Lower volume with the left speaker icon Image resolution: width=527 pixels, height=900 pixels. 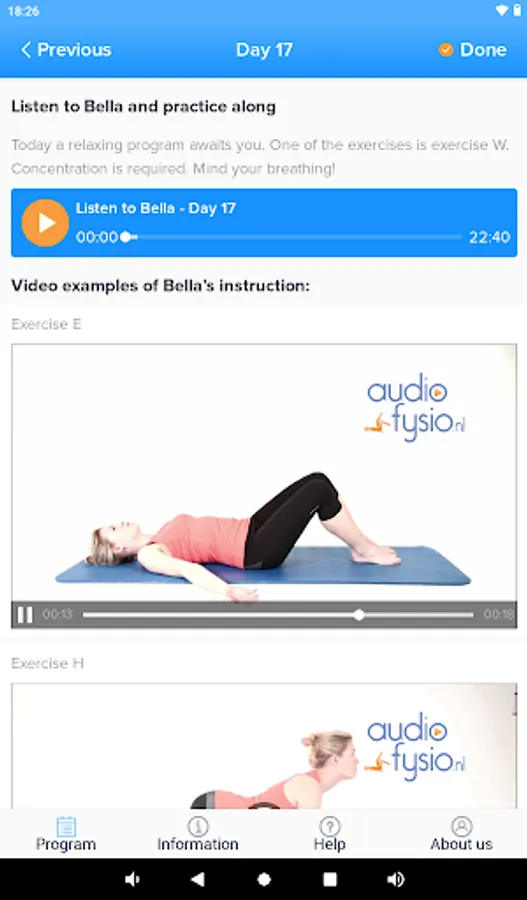pos(132,879)
